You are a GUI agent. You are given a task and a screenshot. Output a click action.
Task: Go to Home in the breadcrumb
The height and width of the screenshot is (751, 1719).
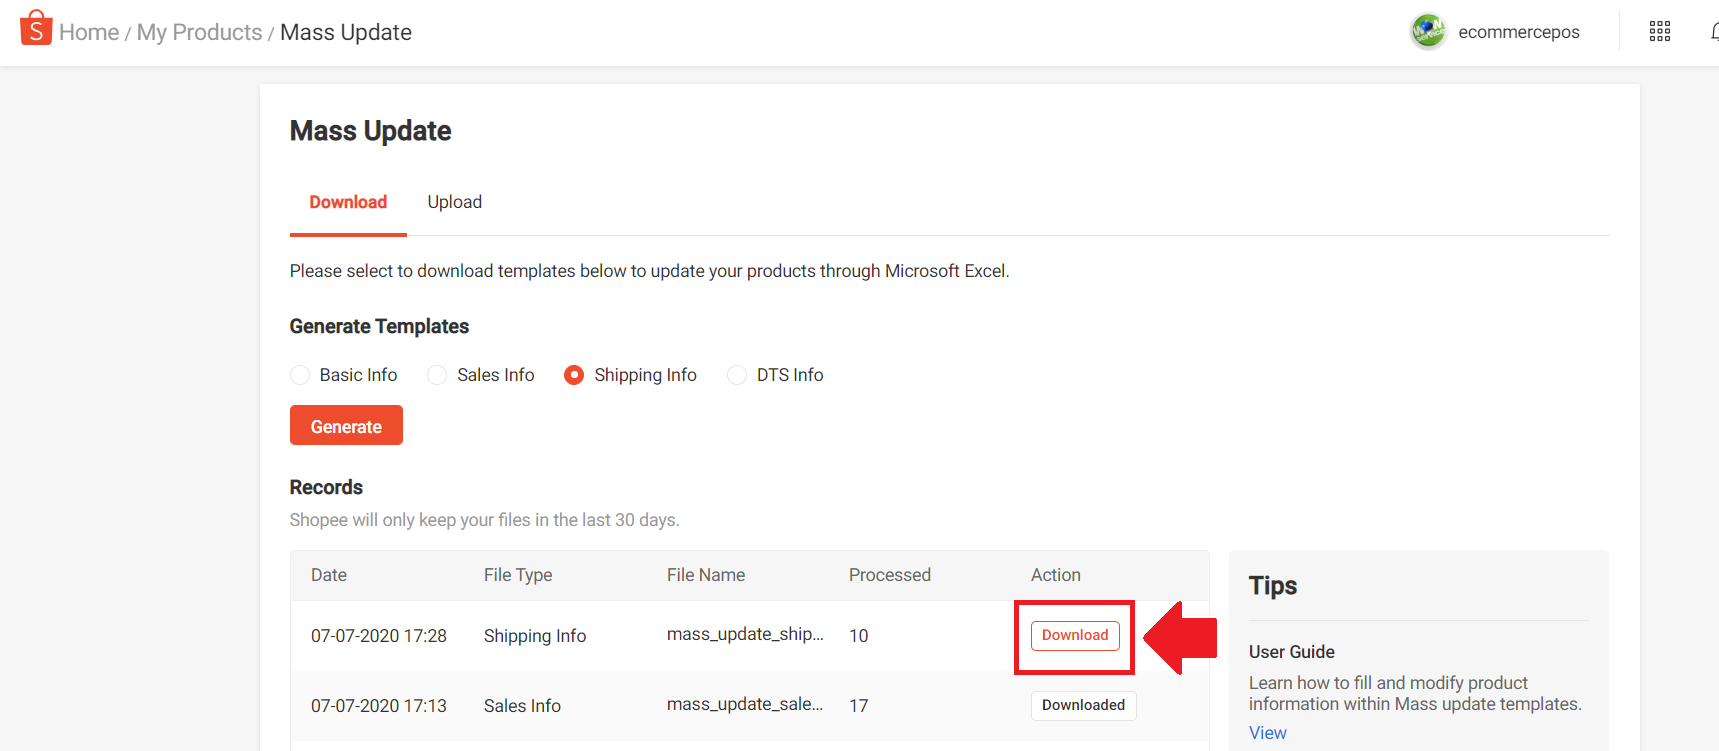coord(89,33)
